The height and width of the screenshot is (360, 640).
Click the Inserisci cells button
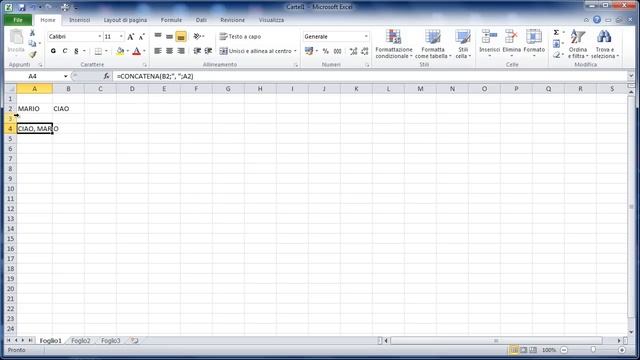coord(489,43)
